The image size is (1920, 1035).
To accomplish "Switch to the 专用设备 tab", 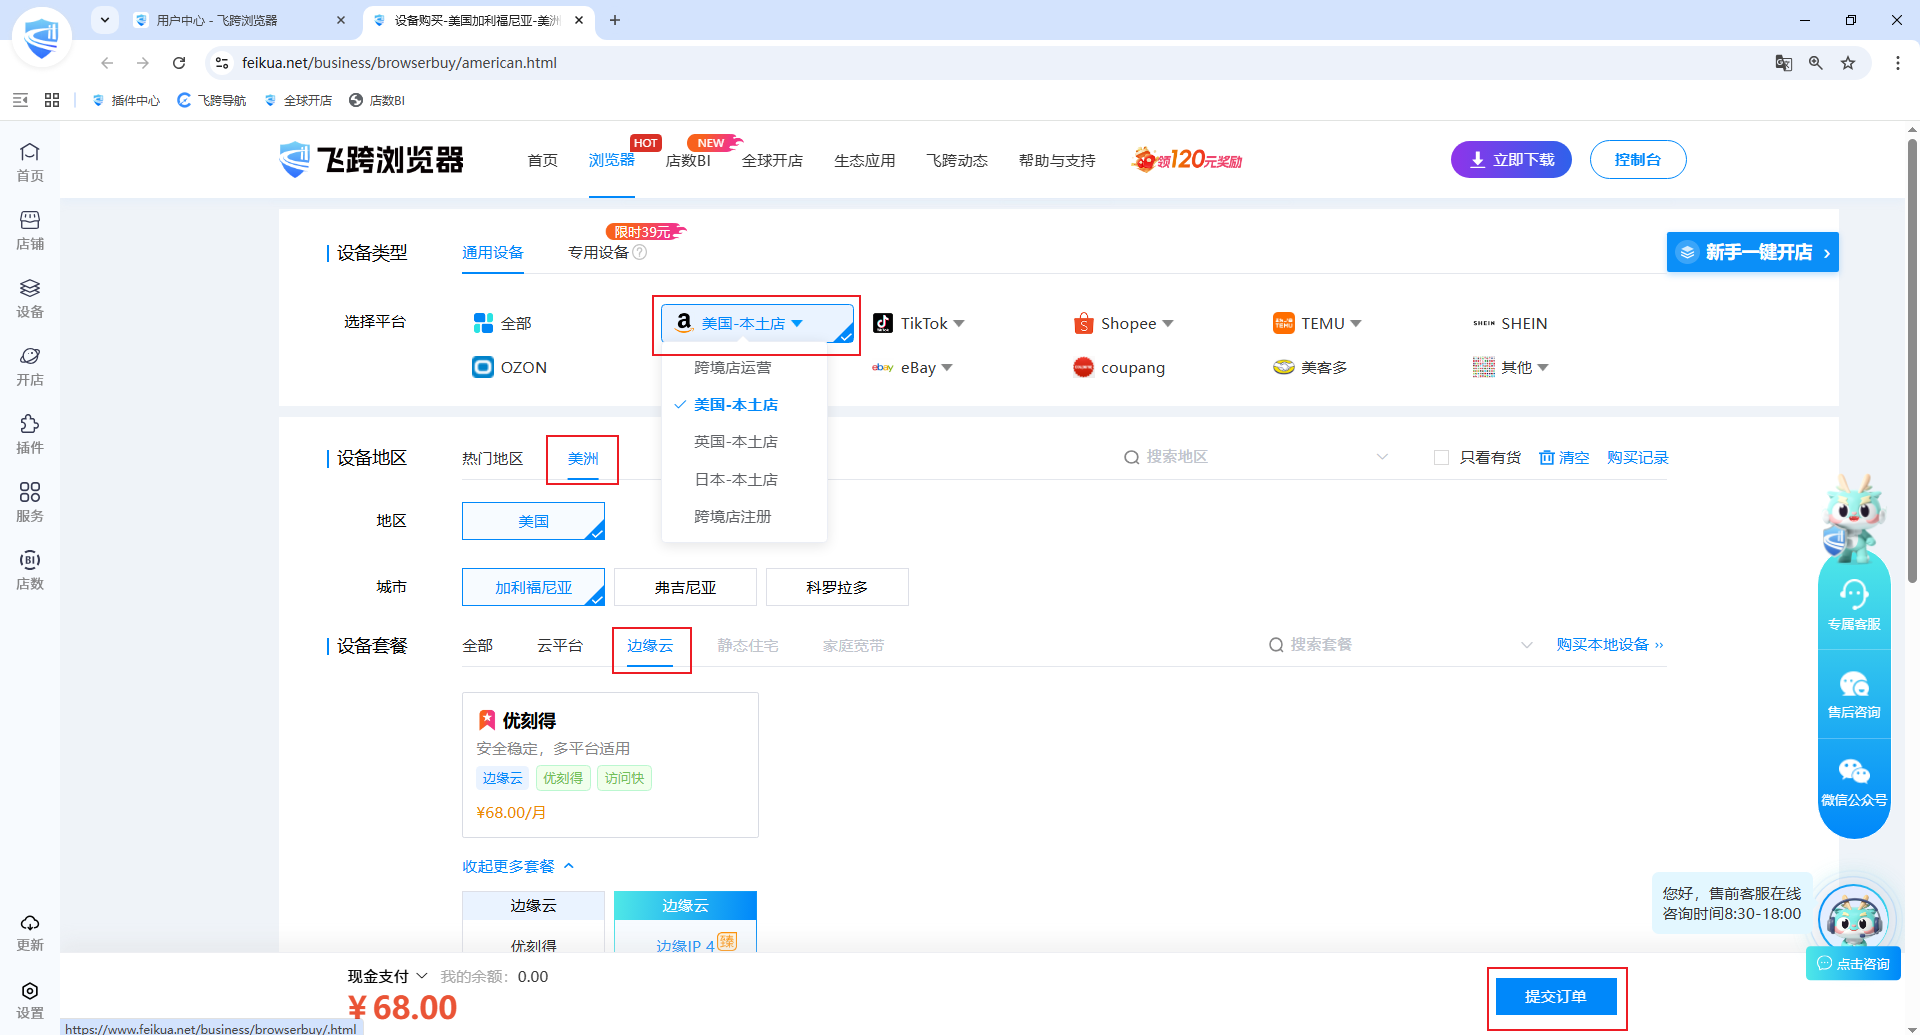I will [598, 252].
